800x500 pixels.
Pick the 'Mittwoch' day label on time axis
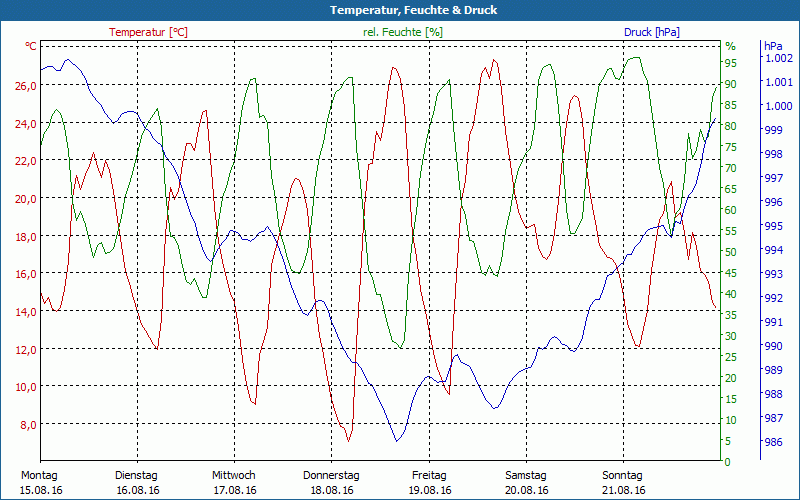click(x=234, y=475)
